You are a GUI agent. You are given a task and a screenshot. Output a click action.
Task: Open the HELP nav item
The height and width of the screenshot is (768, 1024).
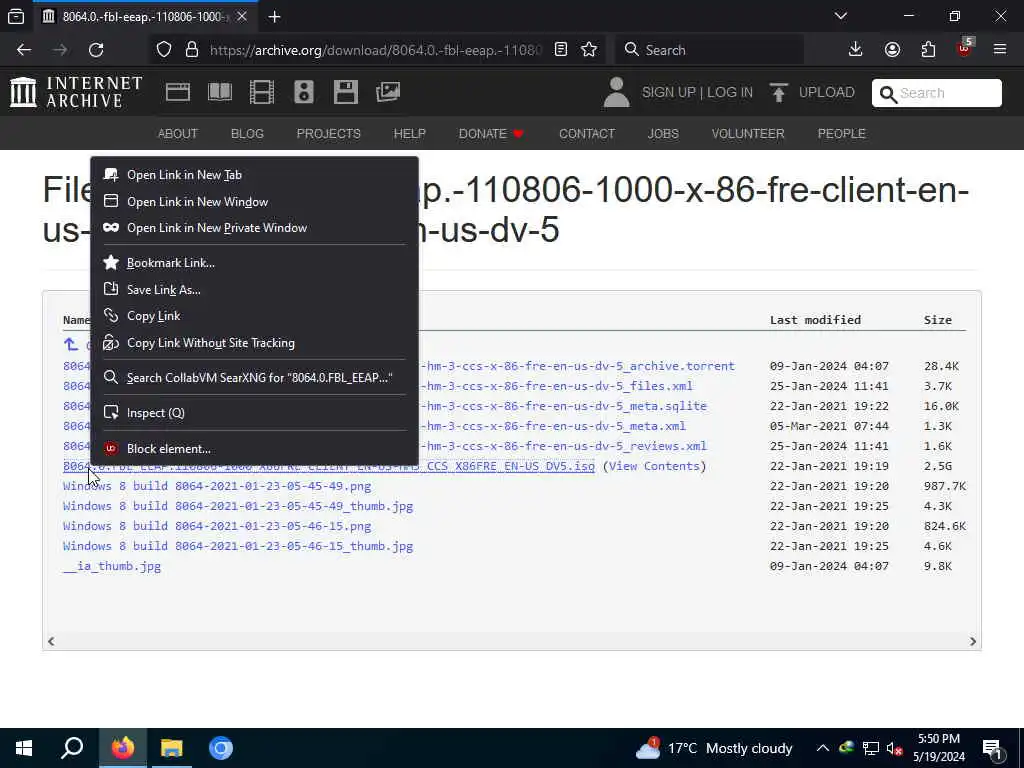pos(409,134)
